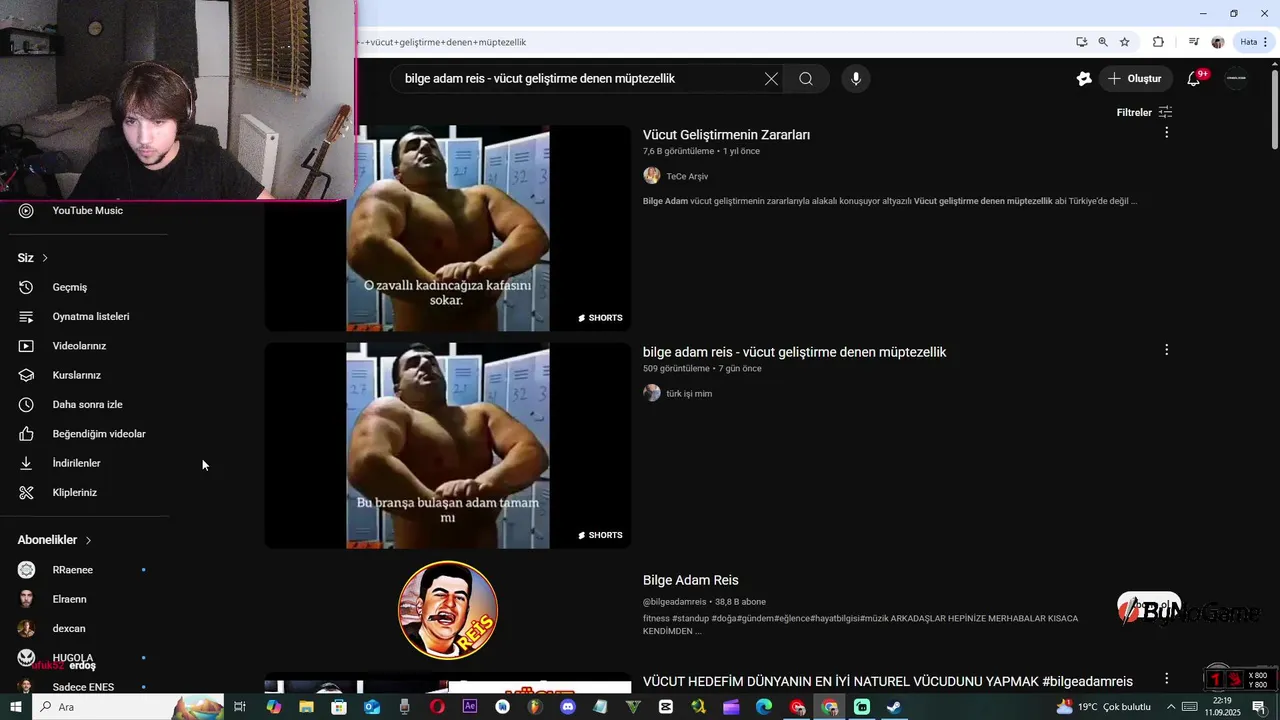The image size is (1280, 720).
Task: Click the Hata browser menu button
Action: tap(1254, 42)
